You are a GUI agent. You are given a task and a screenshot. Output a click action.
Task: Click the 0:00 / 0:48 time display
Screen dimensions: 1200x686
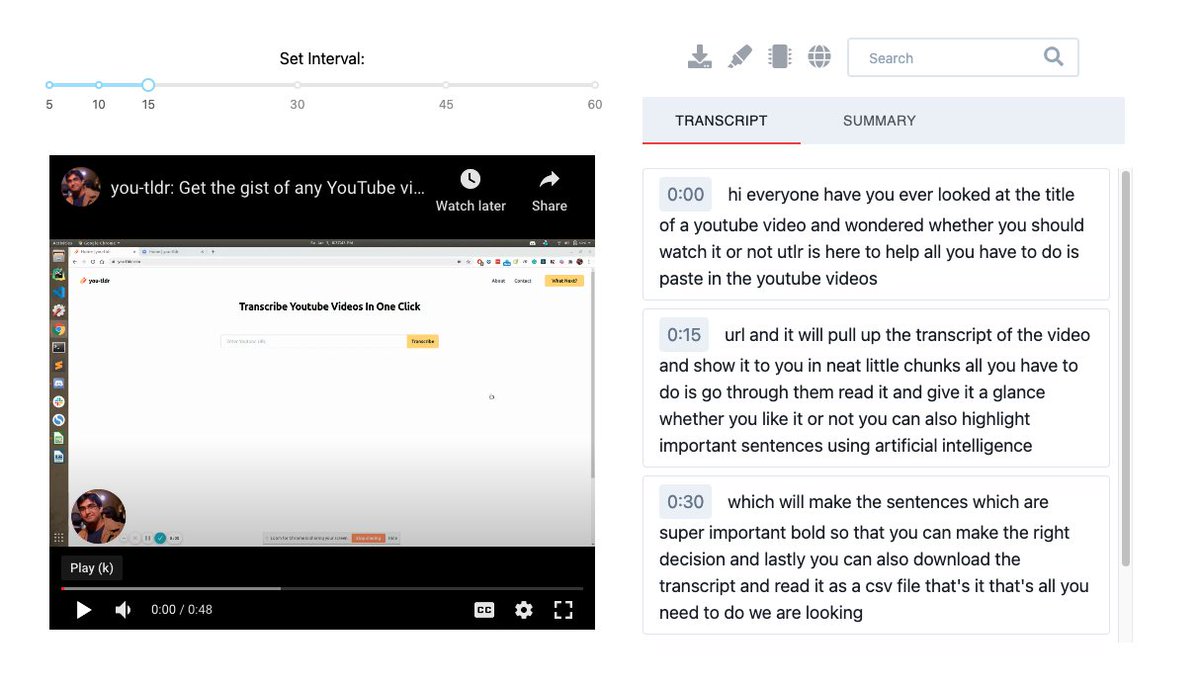pos(182,609)
